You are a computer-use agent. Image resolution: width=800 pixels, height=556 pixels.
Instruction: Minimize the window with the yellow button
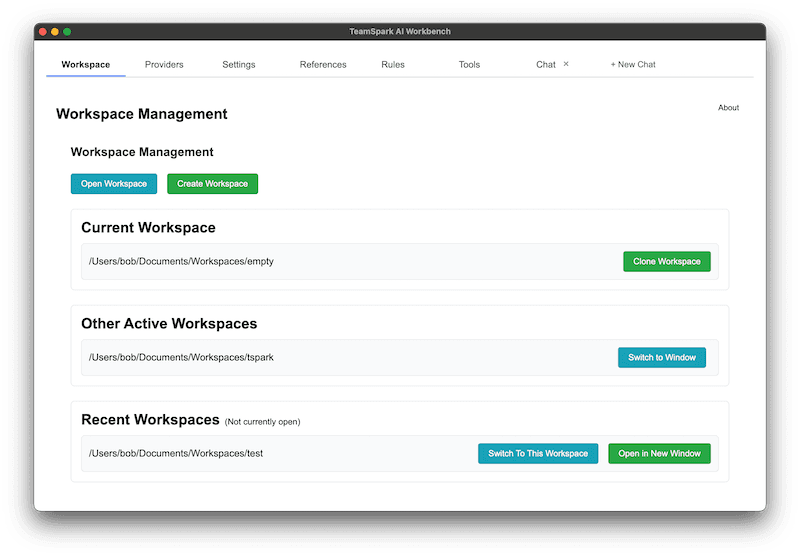click(55, 32)
